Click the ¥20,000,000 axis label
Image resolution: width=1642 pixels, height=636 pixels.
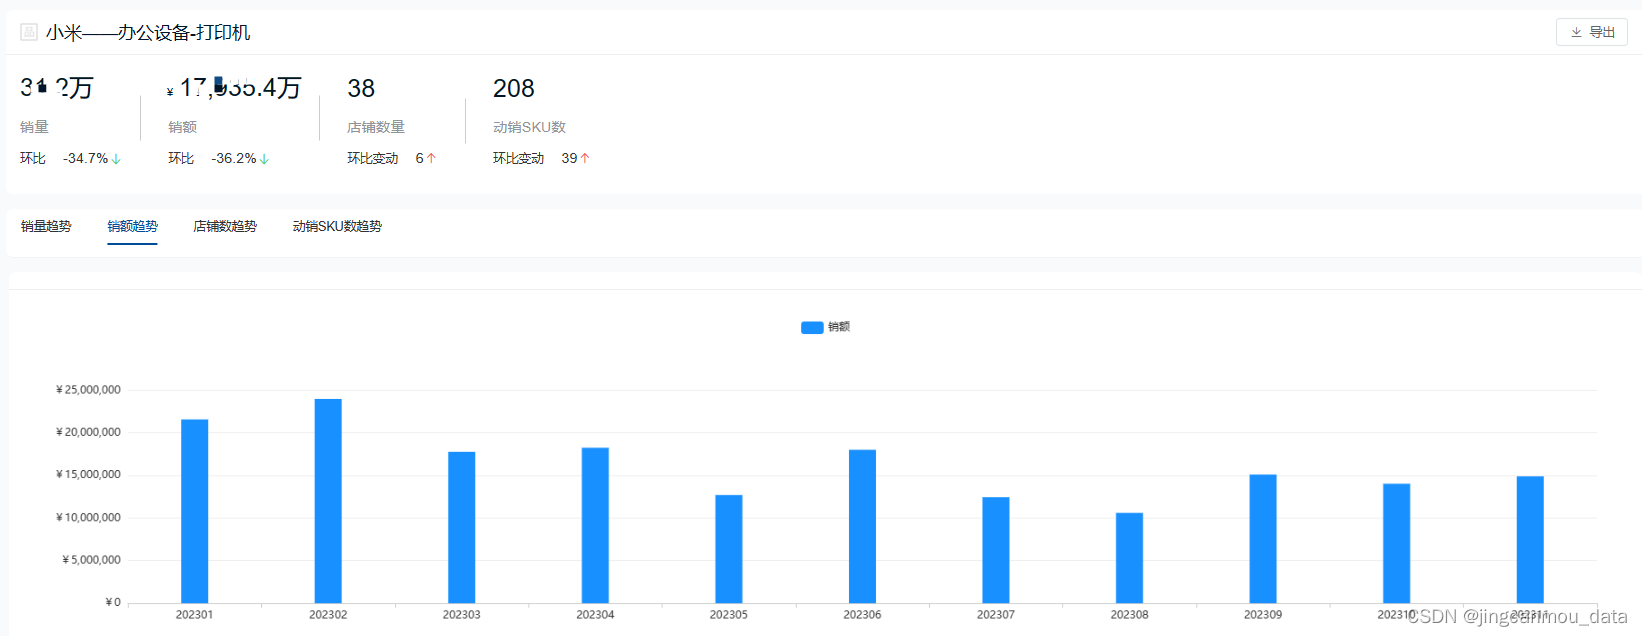[x=88, y=432]
